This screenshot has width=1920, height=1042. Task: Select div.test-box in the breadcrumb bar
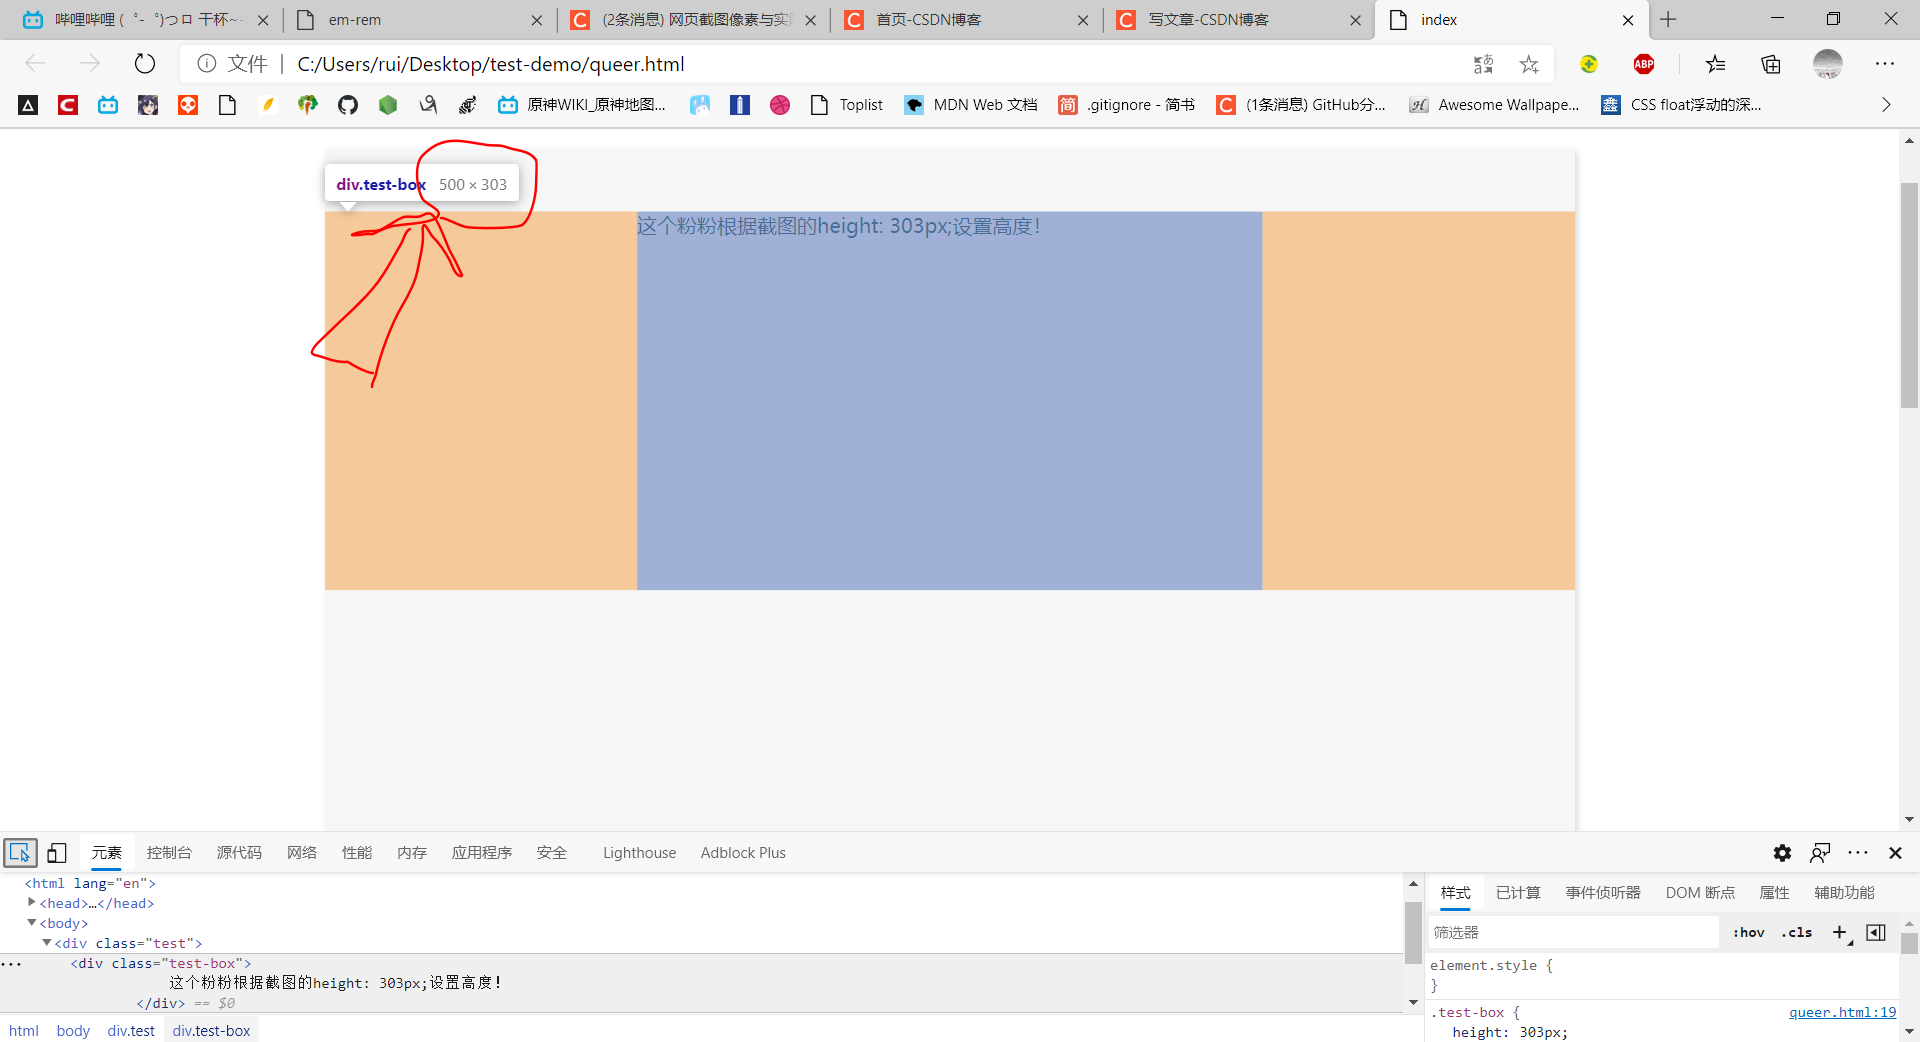[211, 1031]
